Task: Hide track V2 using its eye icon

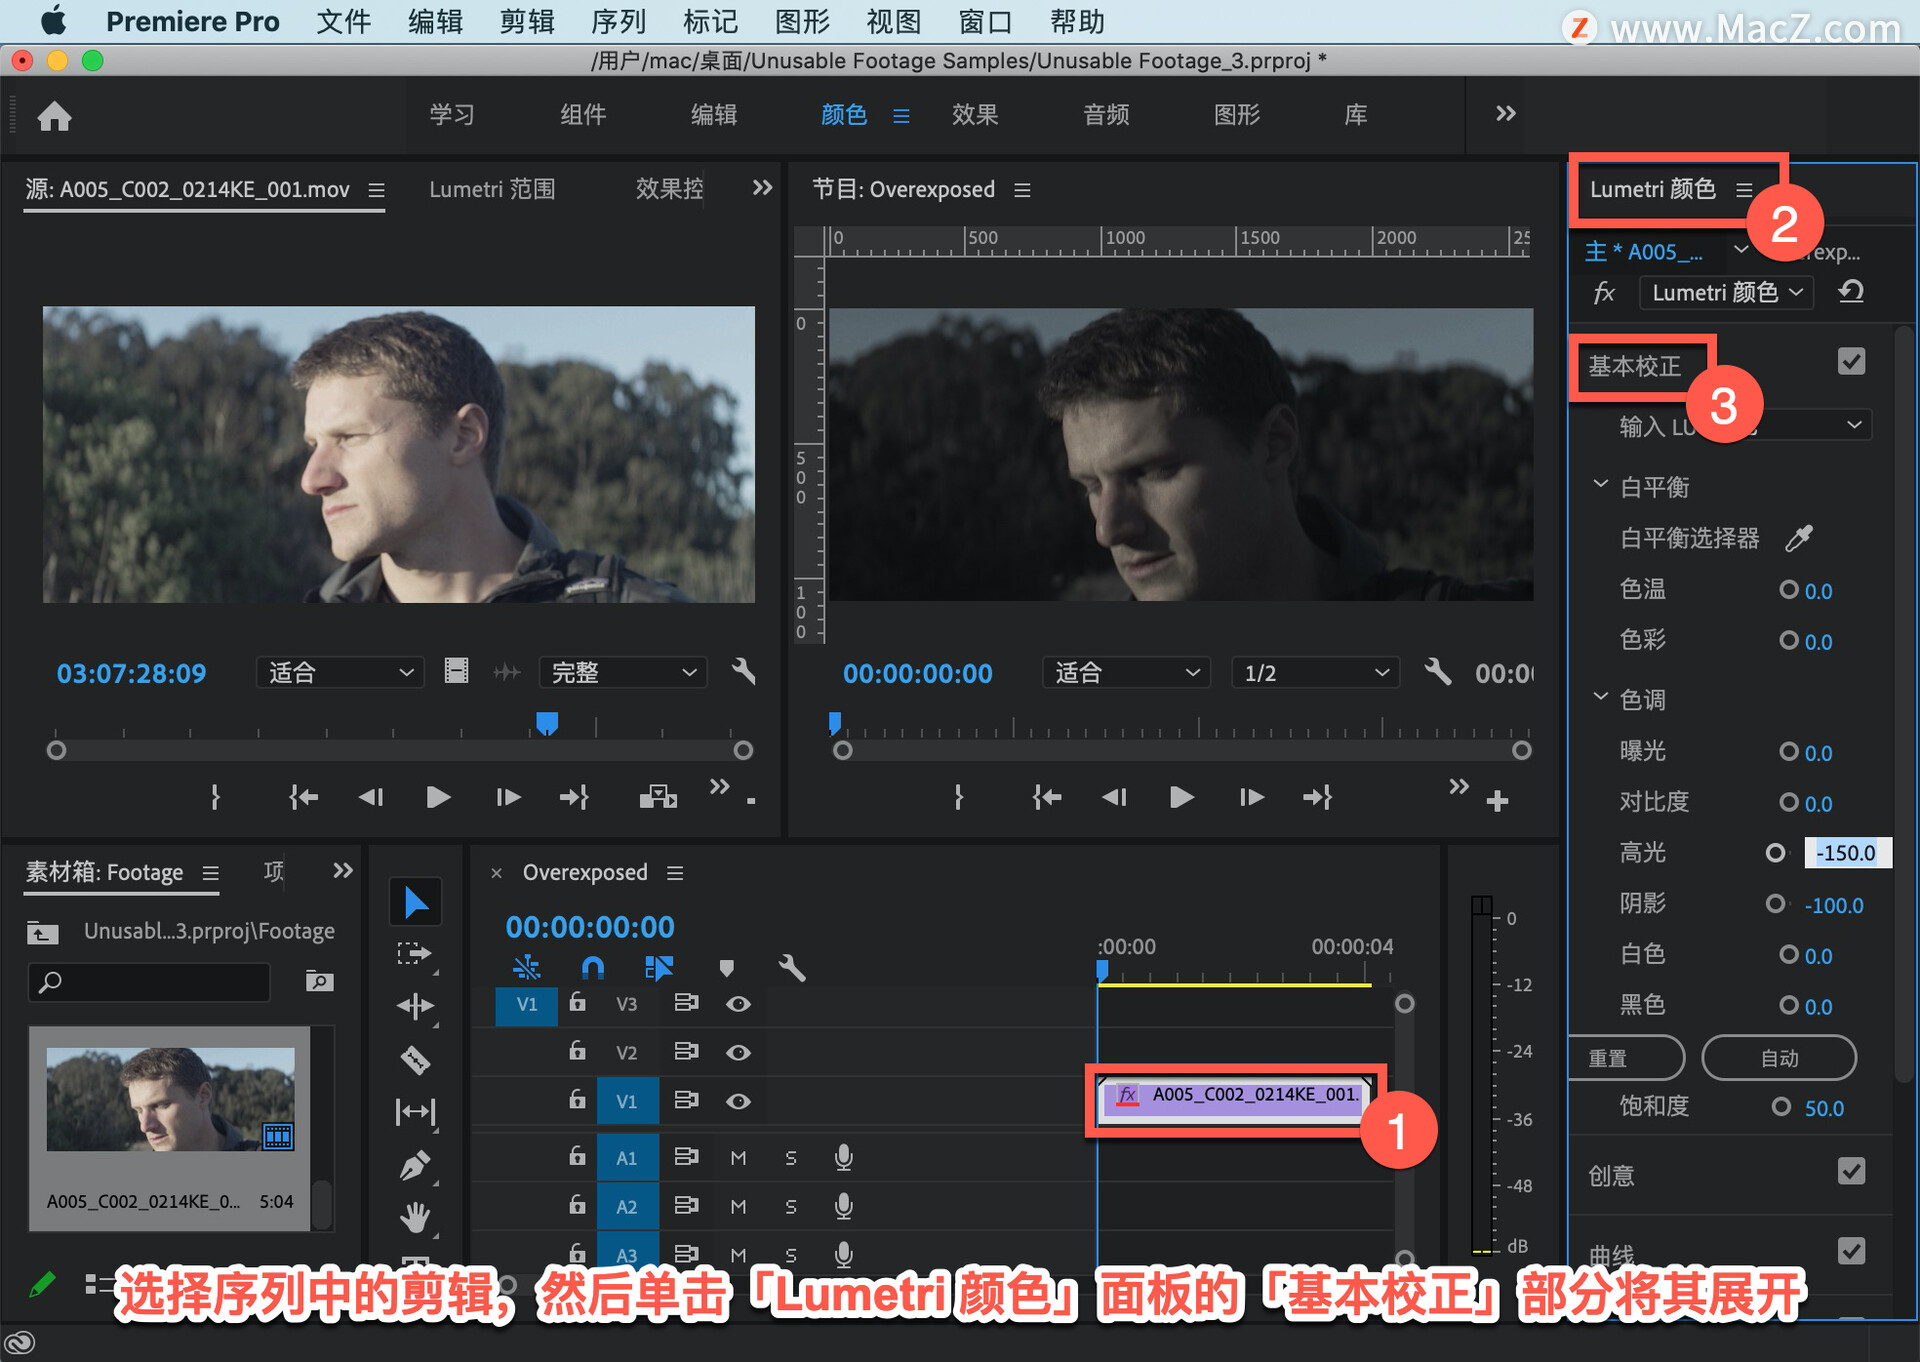Action: (x=738, y=1052)
